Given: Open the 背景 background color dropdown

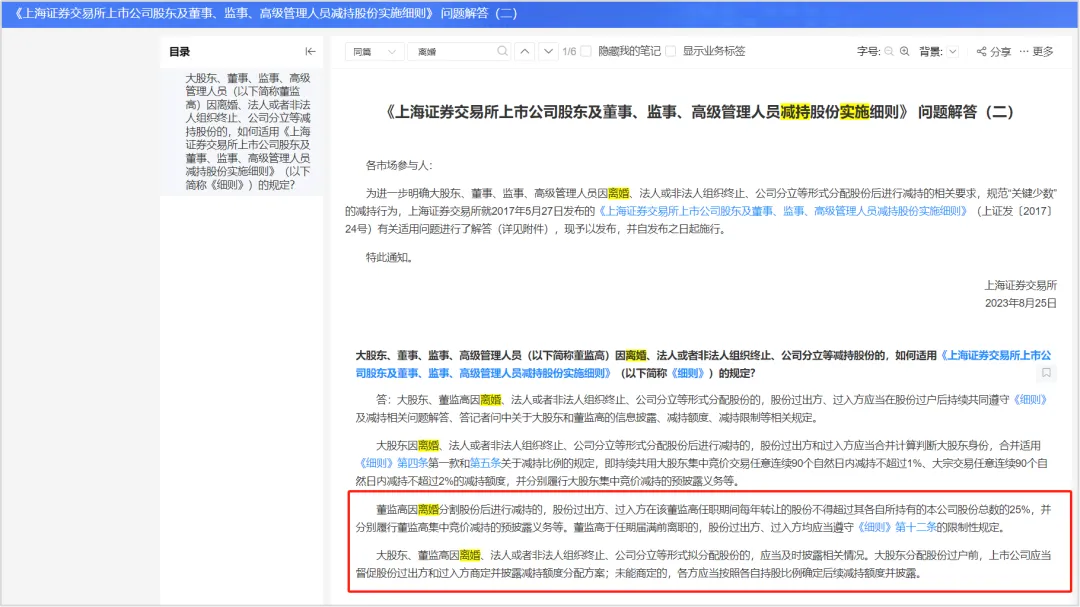Looking at the screenshot, I should 953,52.
